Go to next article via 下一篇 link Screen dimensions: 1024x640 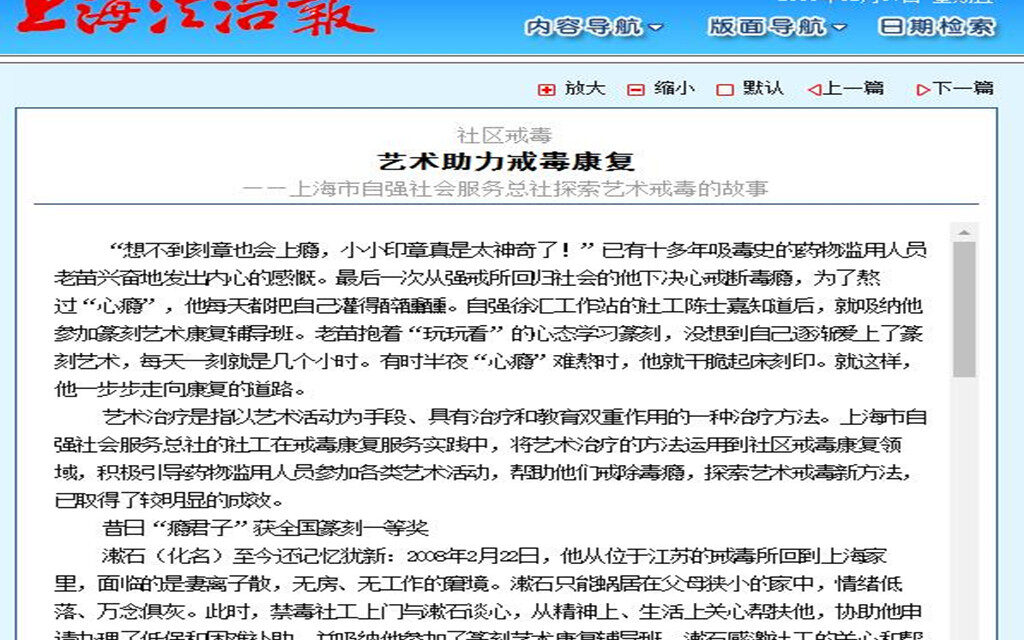click(963, 89)
